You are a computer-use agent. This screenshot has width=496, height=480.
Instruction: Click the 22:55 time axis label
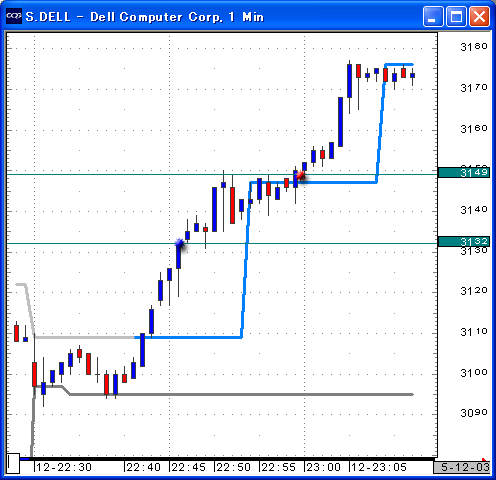(278, 467)
